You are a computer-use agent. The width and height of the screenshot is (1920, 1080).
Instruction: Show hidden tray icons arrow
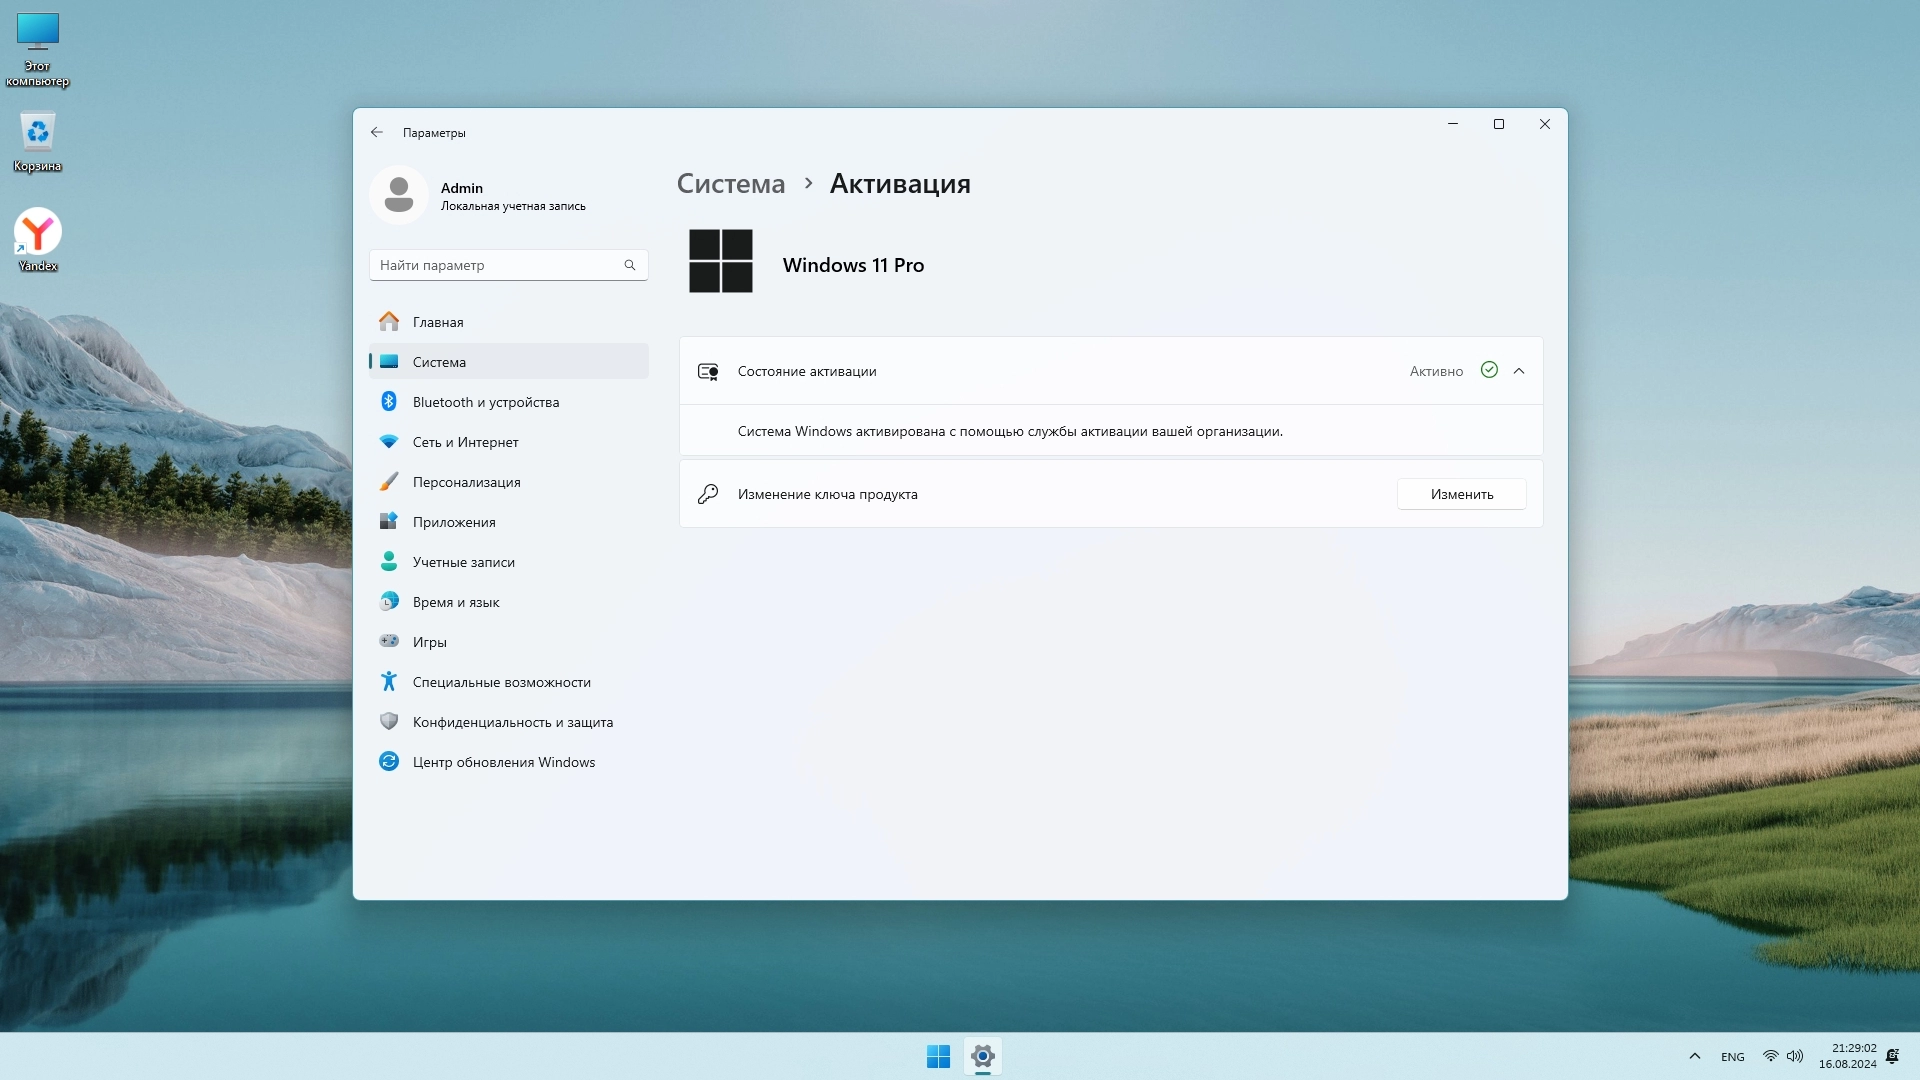click(1695, 1057)
